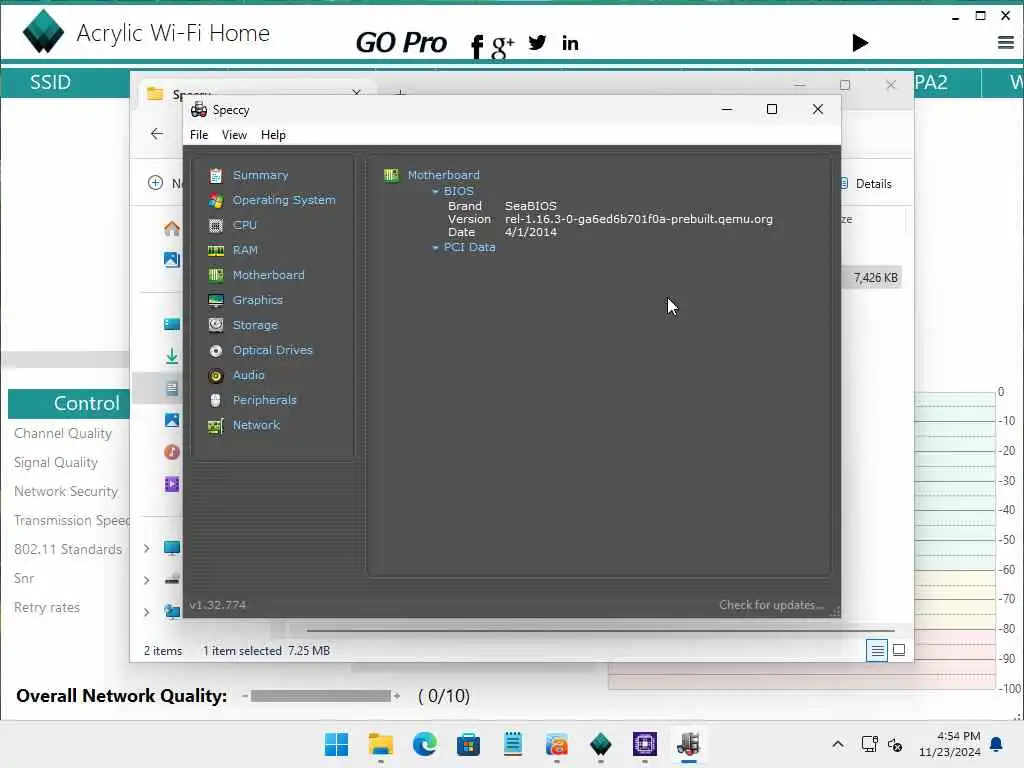
Task: Click the New button in File Explorer
Action: pos(165,183)
